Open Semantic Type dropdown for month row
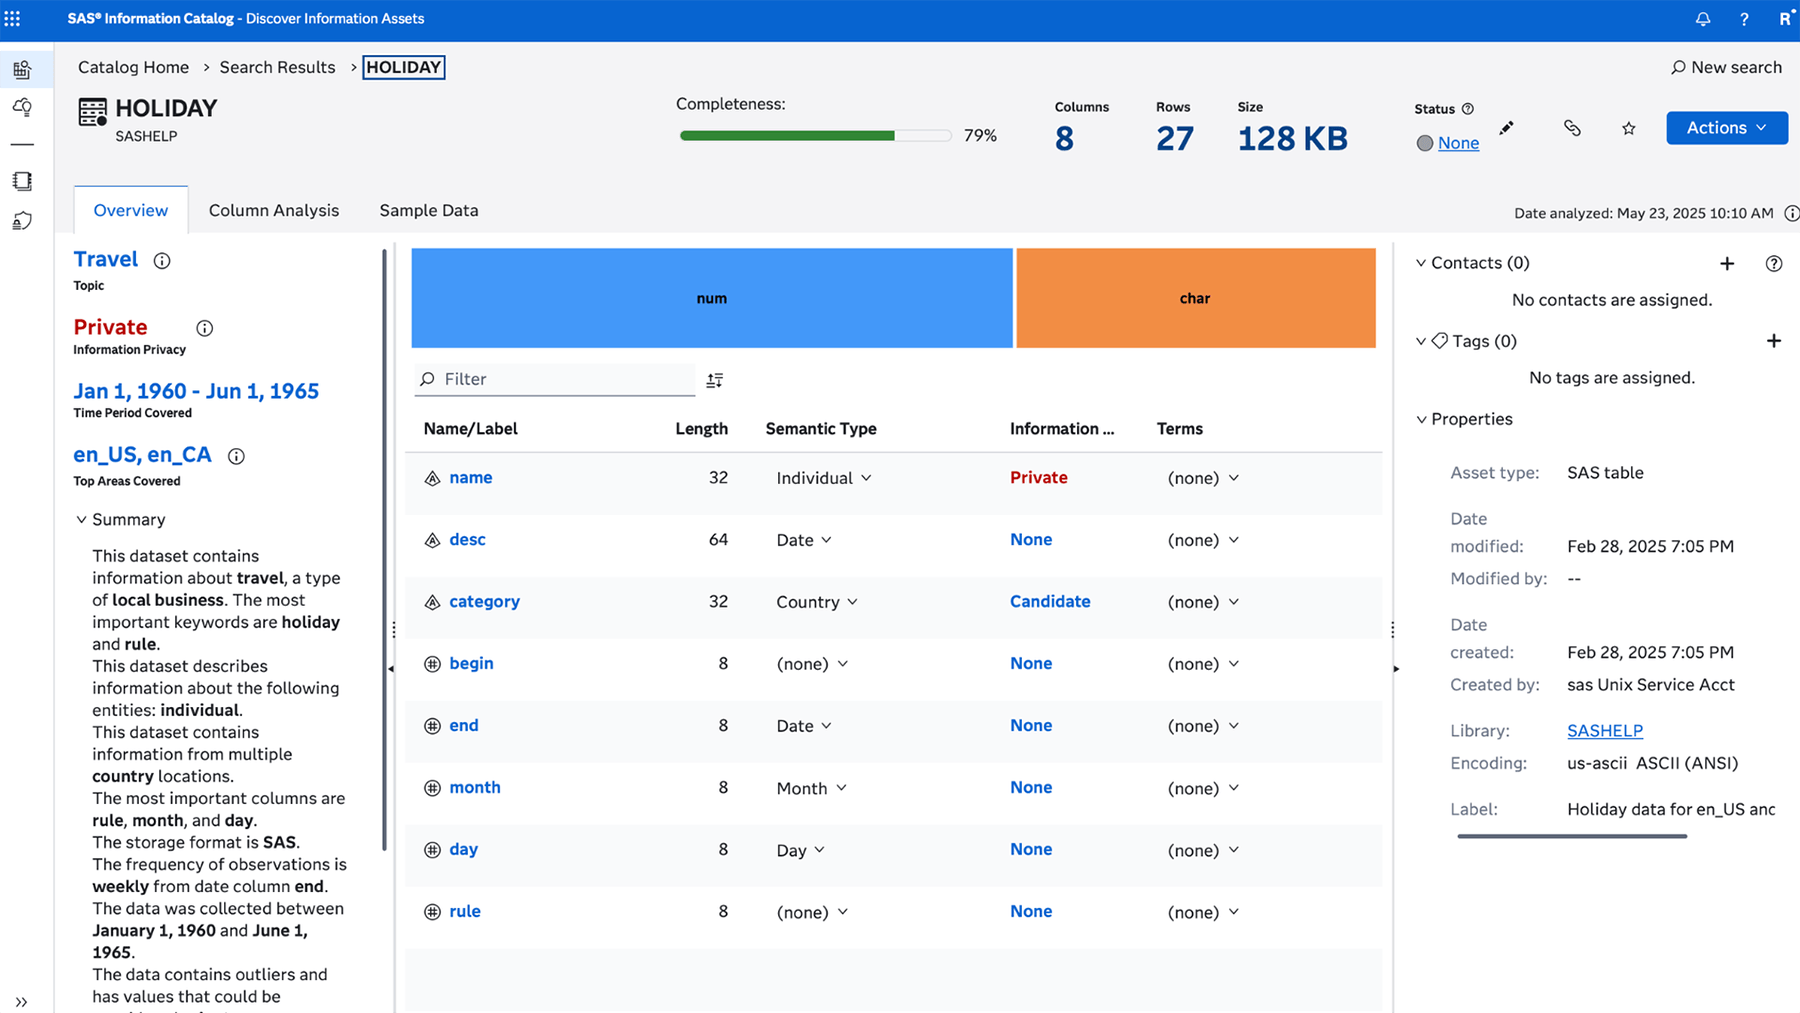This screenshot has height=1013, width=1800. (x=811, y=788)
